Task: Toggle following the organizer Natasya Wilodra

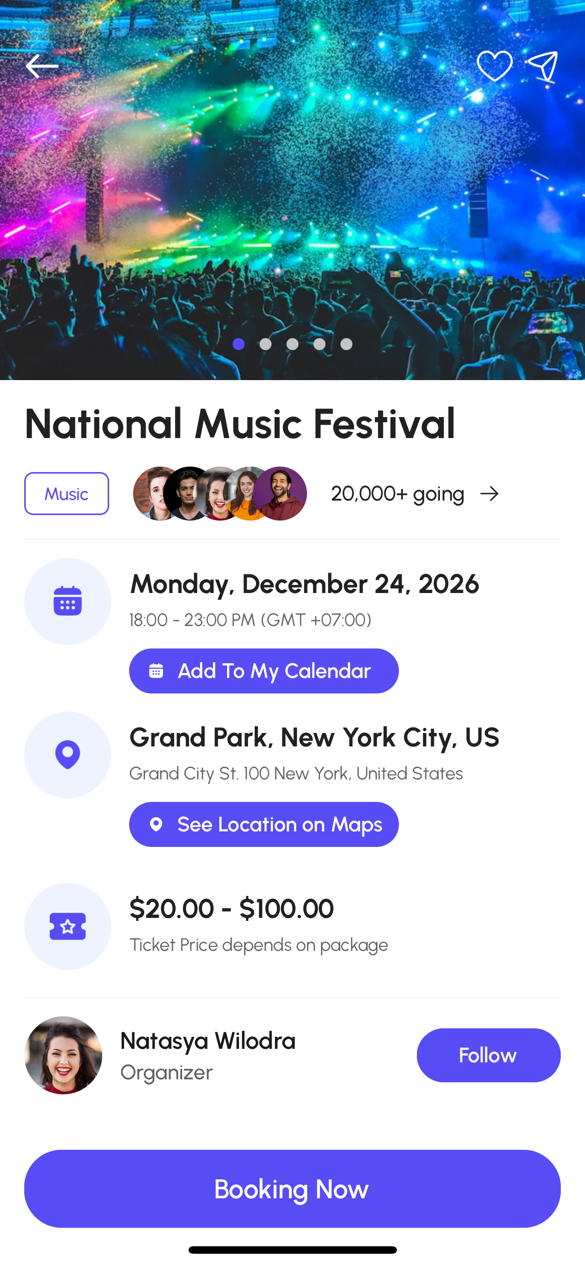Action: pyautogui.click(x=488, y=1054)
